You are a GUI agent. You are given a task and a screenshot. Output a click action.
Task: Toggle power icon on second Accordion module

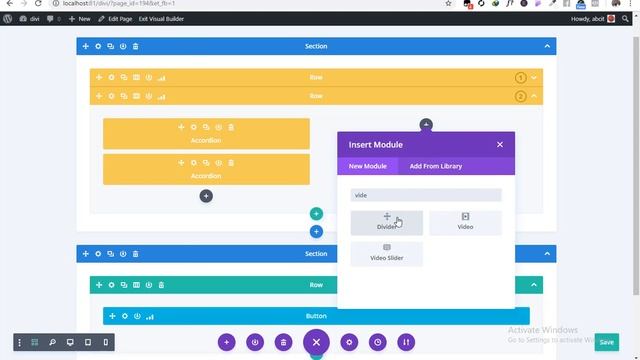pyautogui.click(x=219, y=163)
